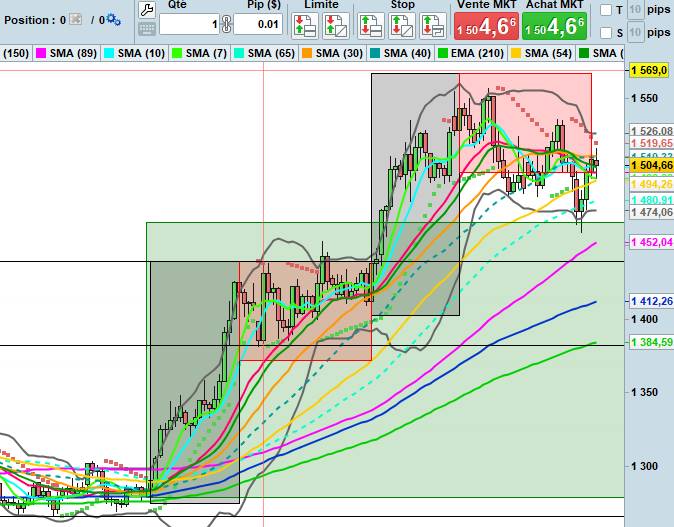Click the 1 504,66 current price label
The height and width of the screenshot is (527, 674).
click(x=650, y=165)
